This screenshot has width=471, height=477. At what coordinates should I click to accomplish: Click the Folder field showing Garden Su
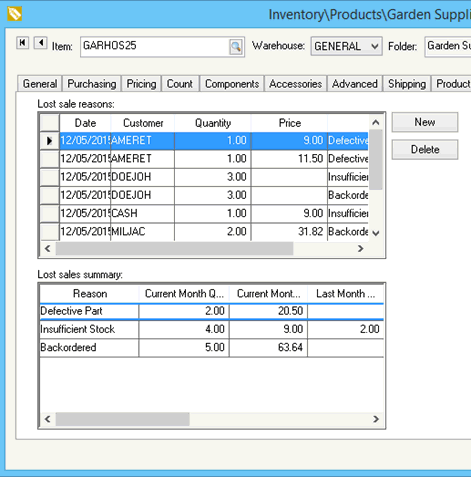pos(448,46)
